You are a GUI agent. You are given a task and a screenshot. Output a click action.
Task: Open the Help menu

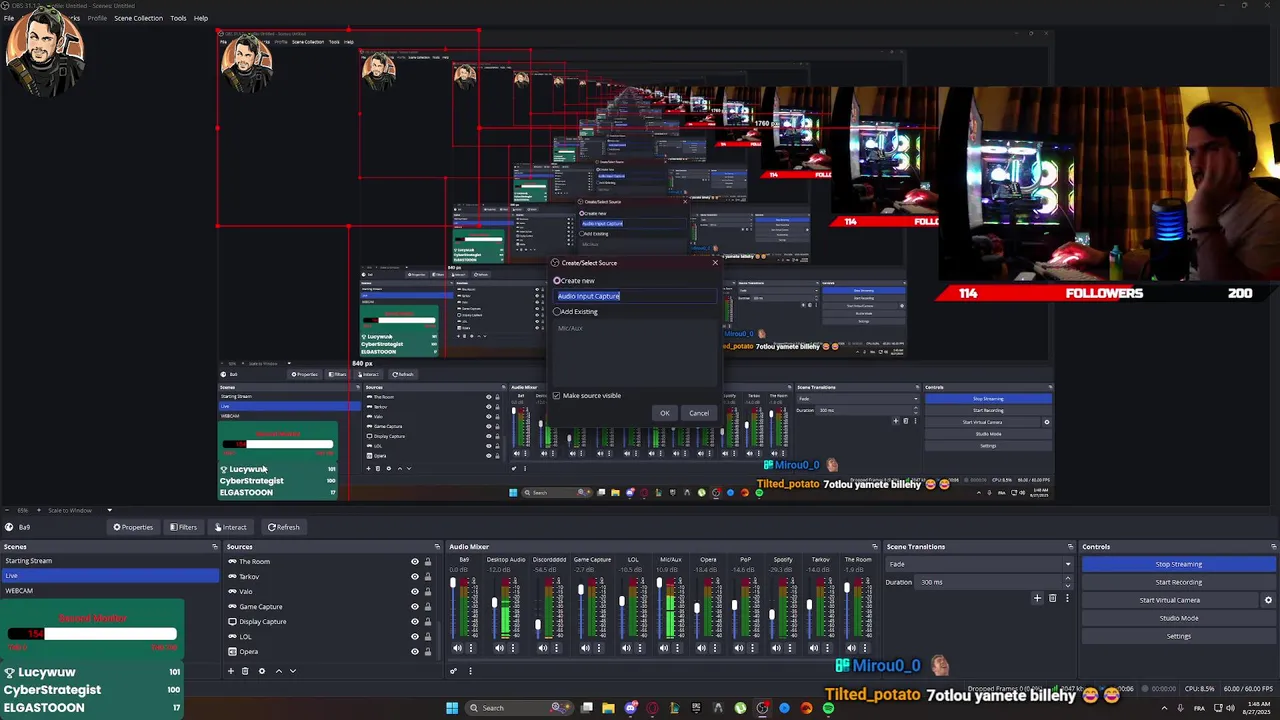[201, 18]
